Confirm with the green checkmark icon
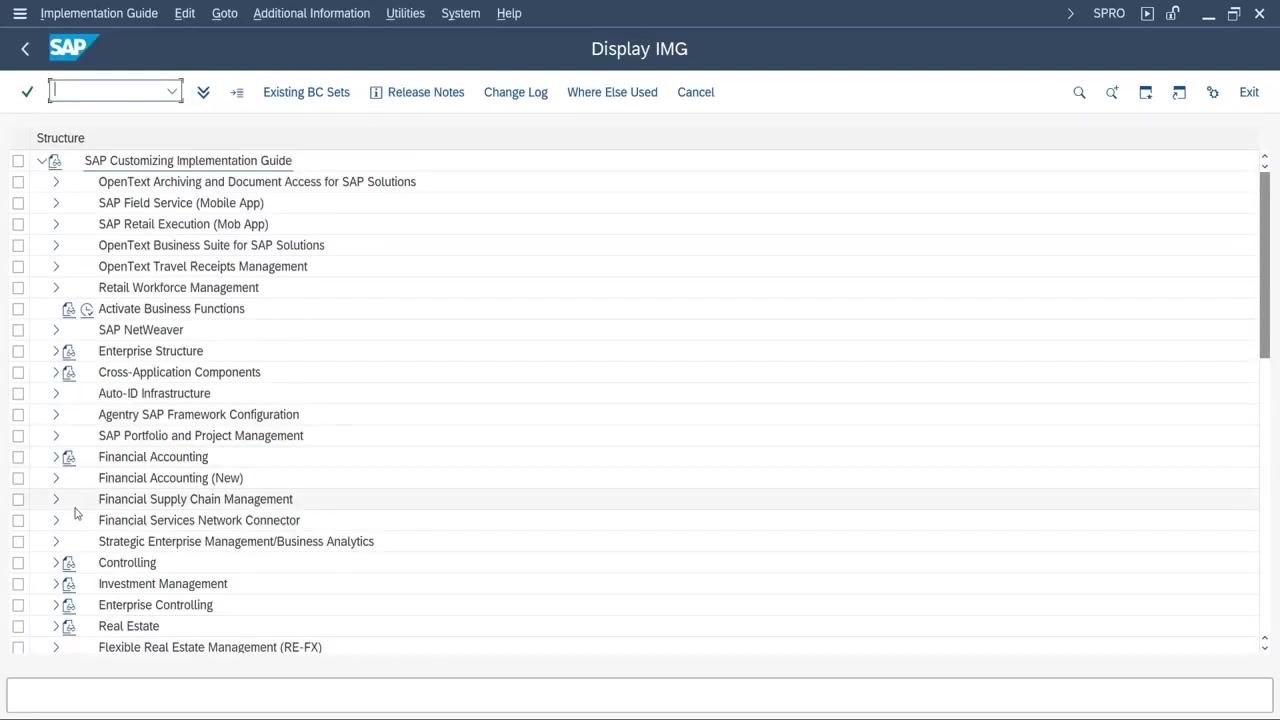The height and width of the screenshot is (720, 1280). pos(27,92)
